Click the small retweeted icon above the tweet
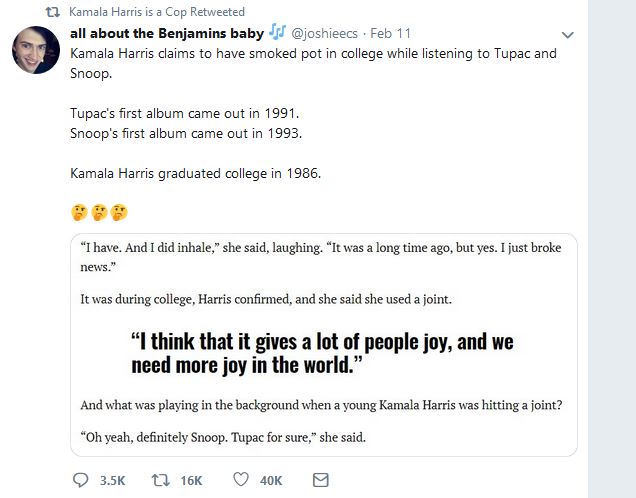Screen dimensions: 636x498 (x=53, y=11)
